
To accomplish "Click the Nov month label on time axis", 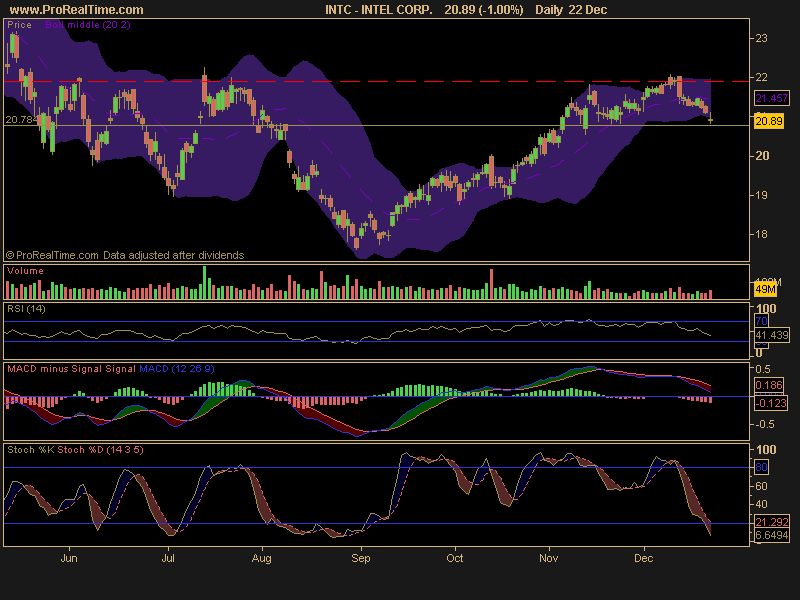I will (x=548, y=558).
